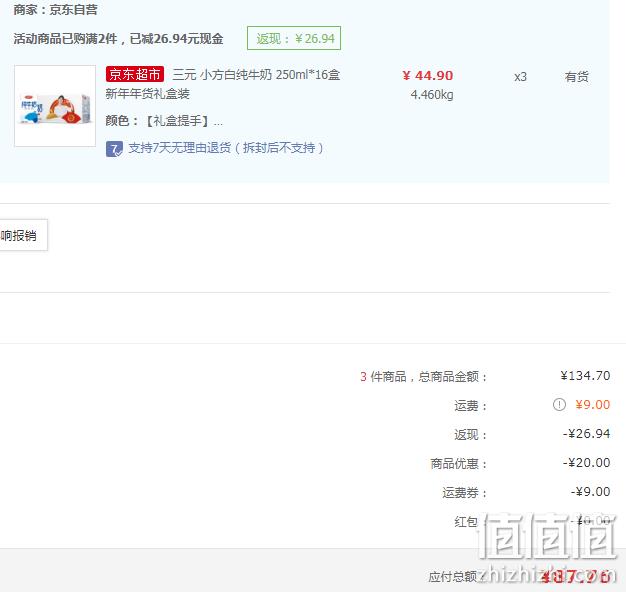Select the label 3 件商品，总商品金额

click(x=423, y=376)
